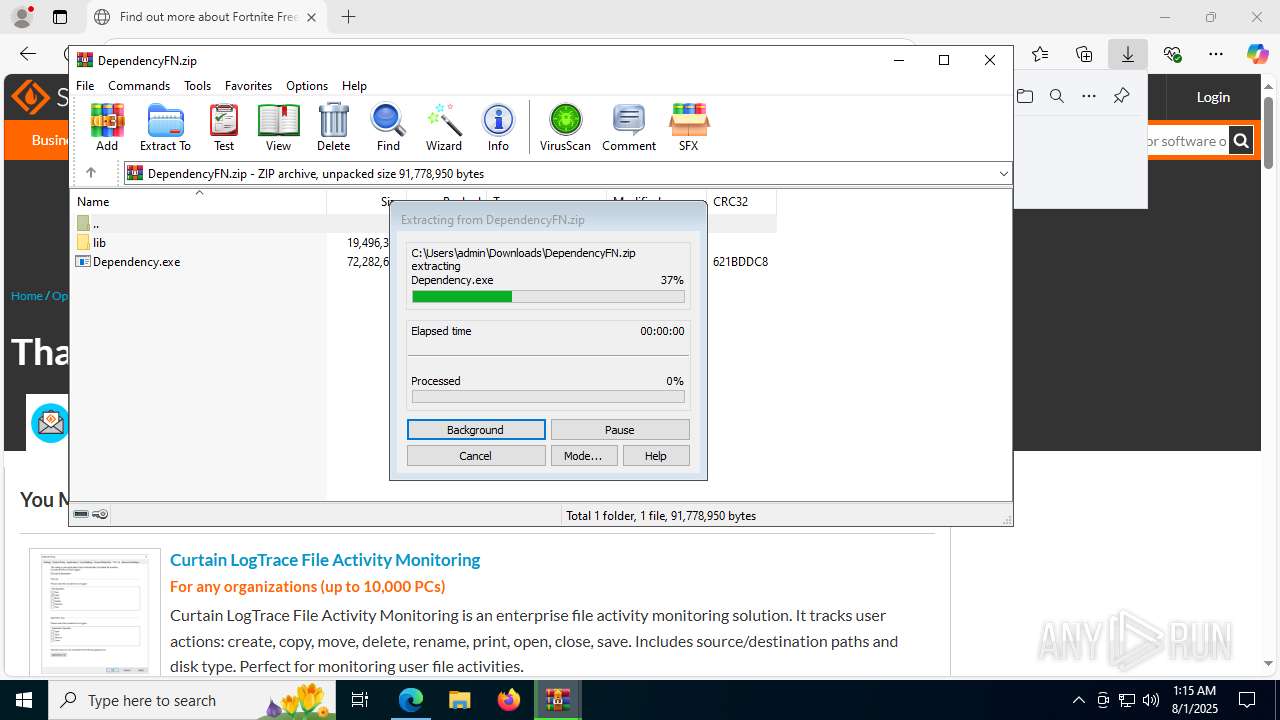The image size is (1280, 720).
Task: Open the File menu in WinRAR
Action: click(x=85, y=86)
